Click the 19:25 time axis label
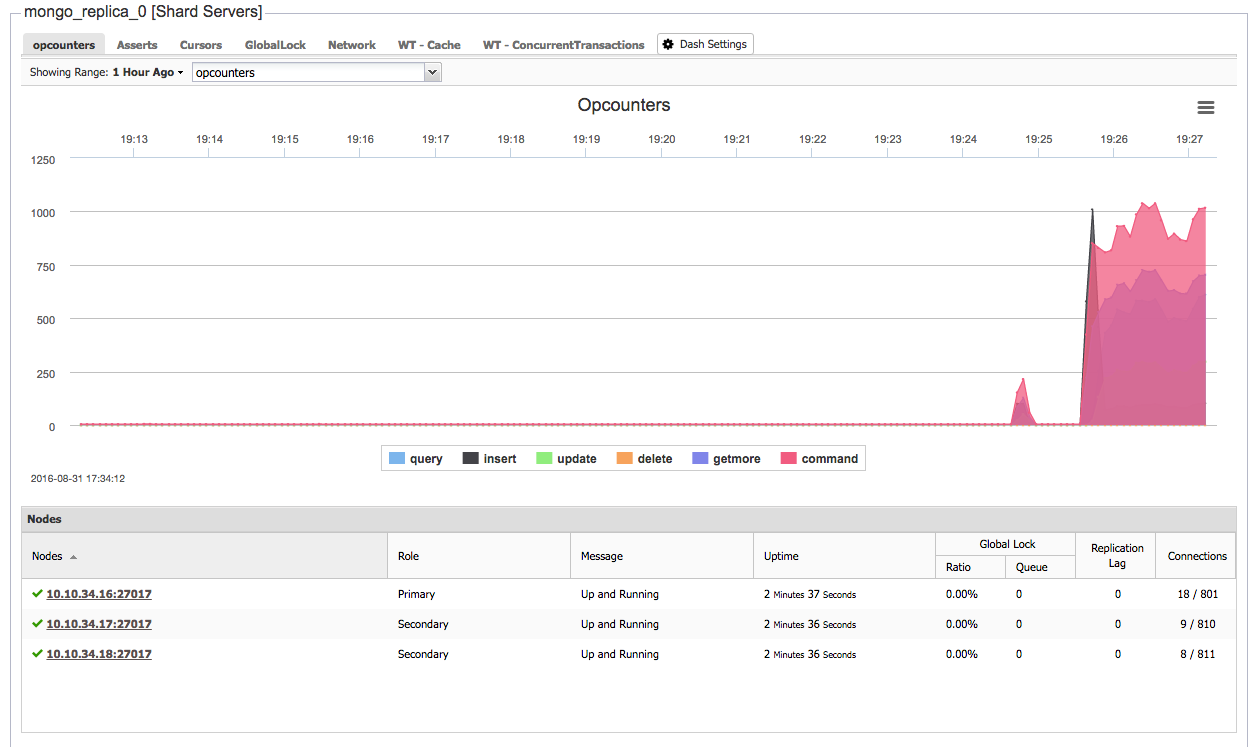The height and width of the screenshot is (747, 1255). tap(1038, 139)
